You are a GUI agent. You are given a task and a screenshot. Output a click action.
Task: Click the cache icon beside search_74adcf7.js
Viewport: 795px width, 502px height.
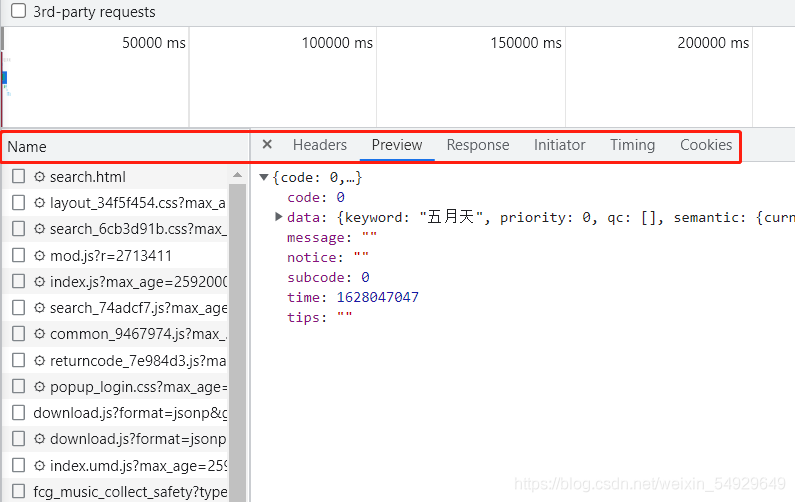40,308
